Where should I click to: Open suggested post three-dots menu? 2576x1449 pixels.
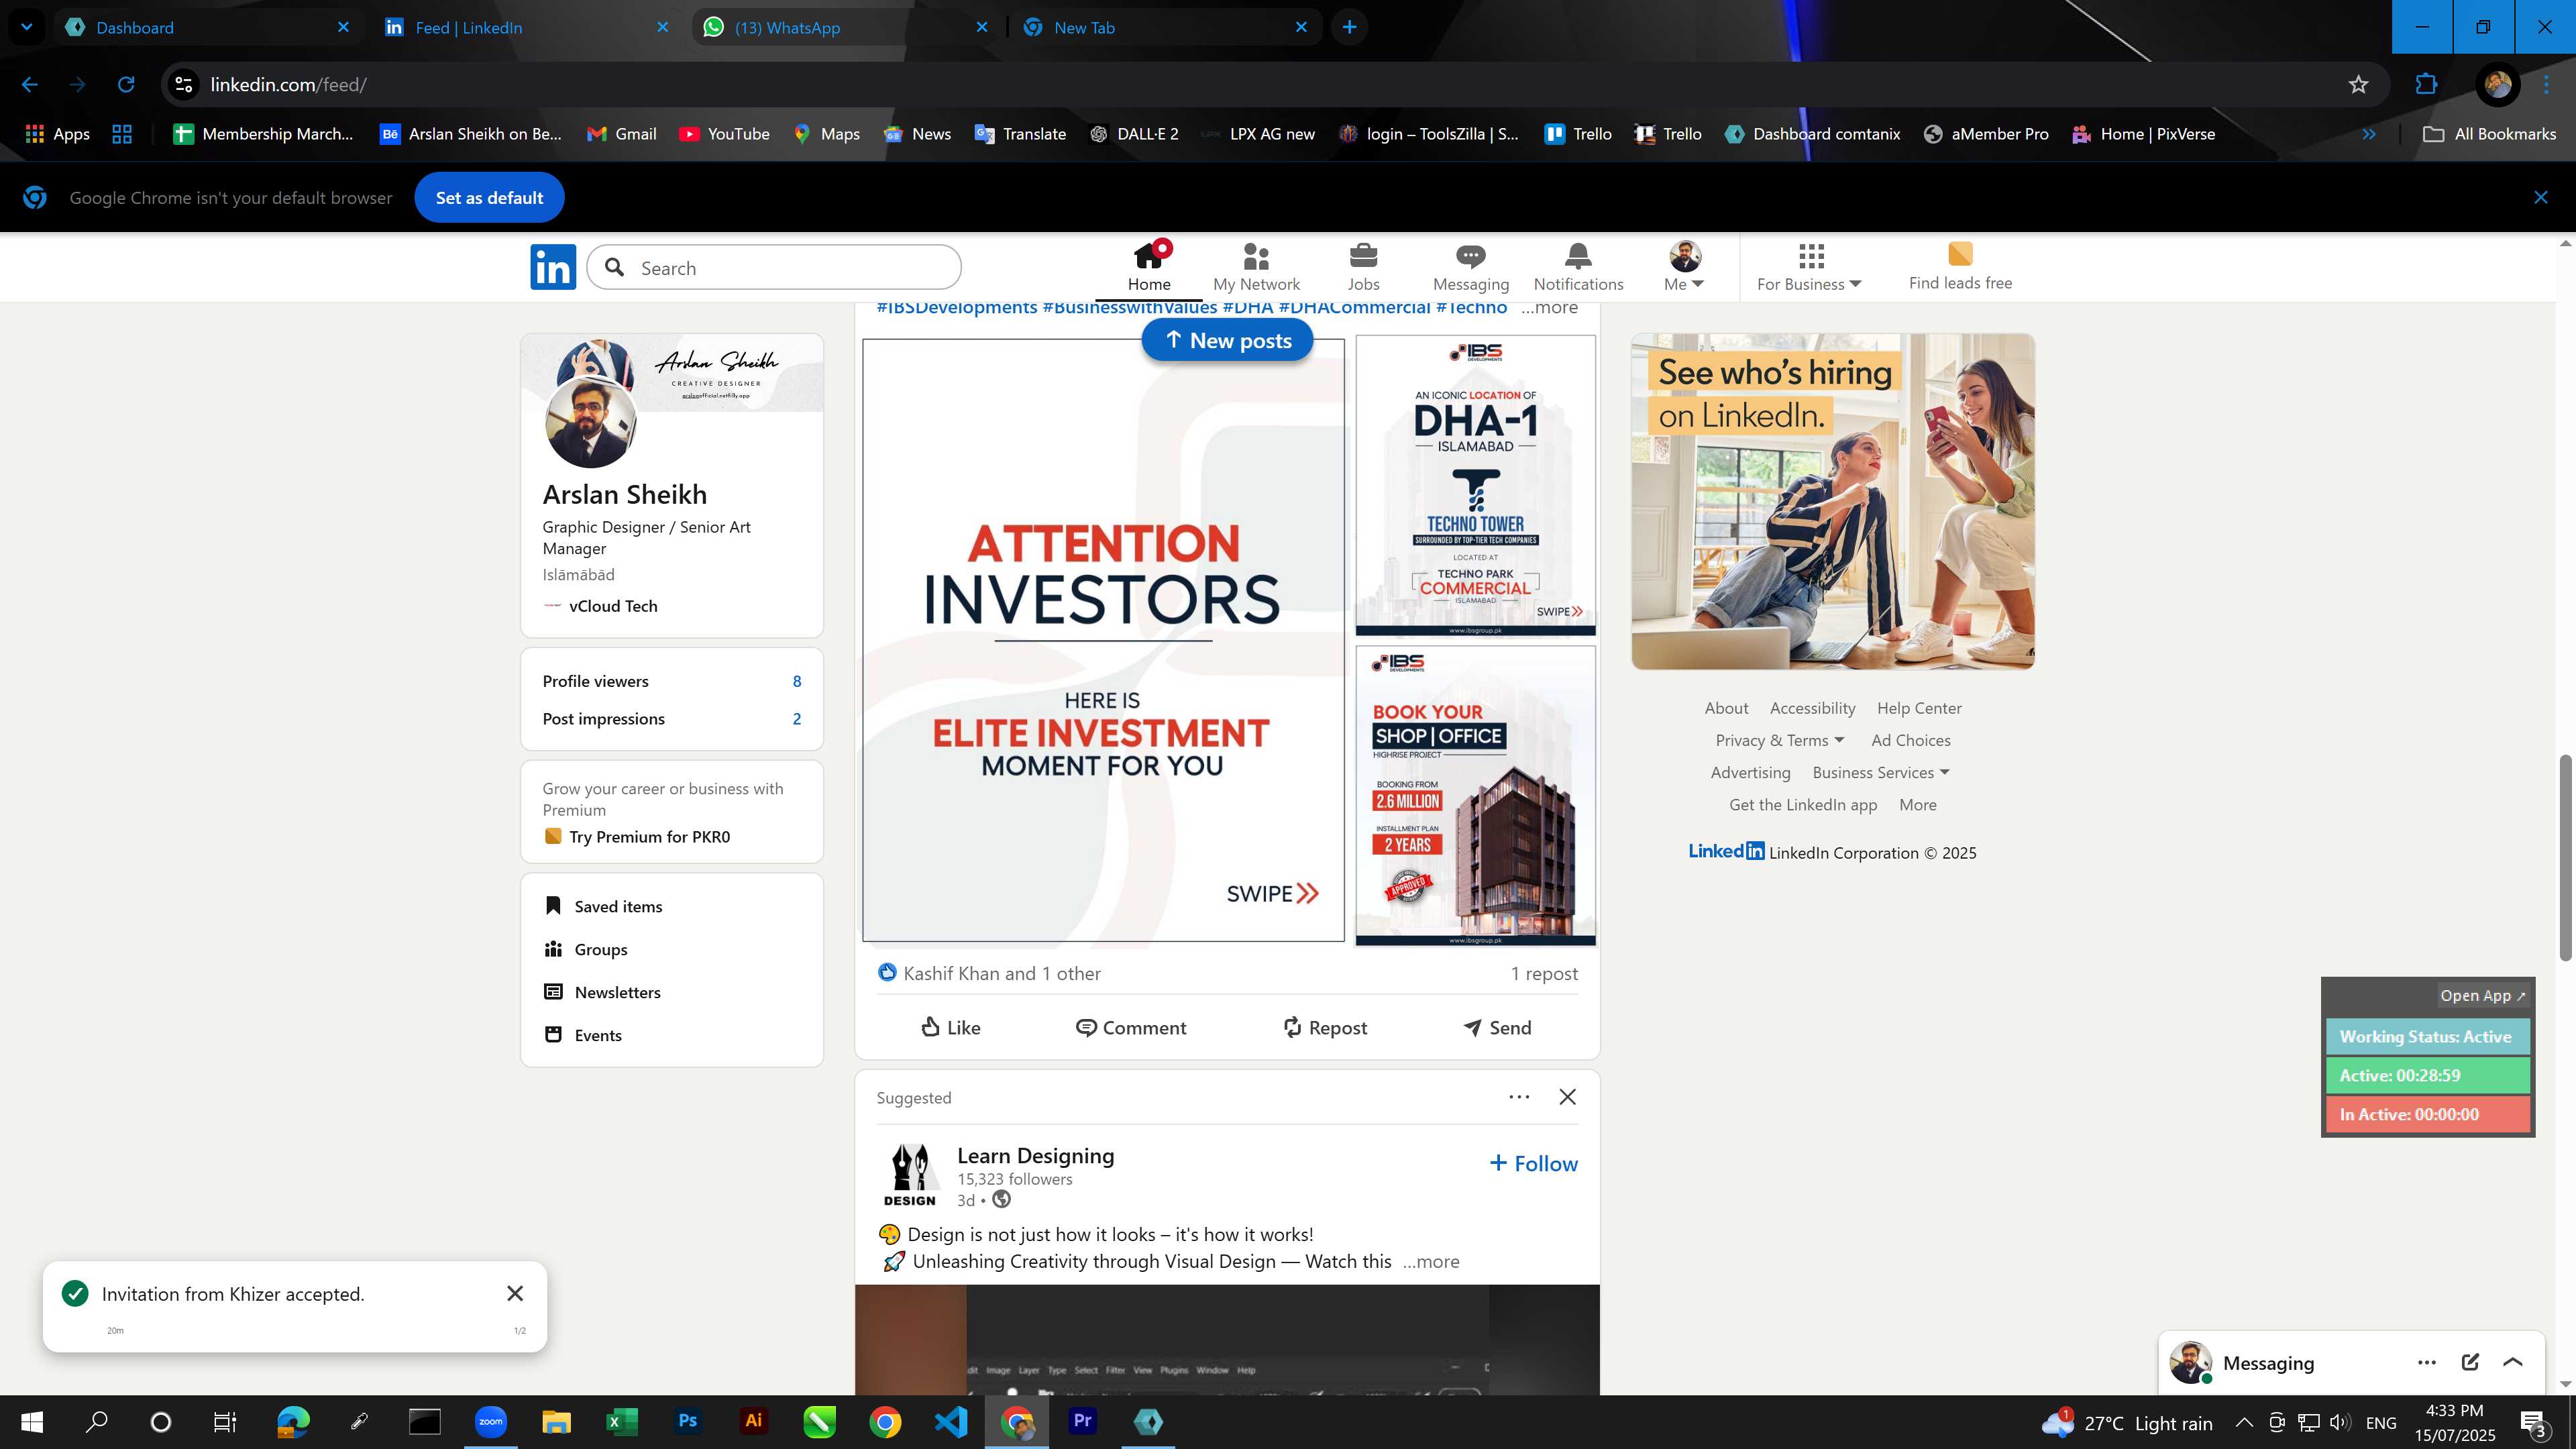[1519, 1097]
